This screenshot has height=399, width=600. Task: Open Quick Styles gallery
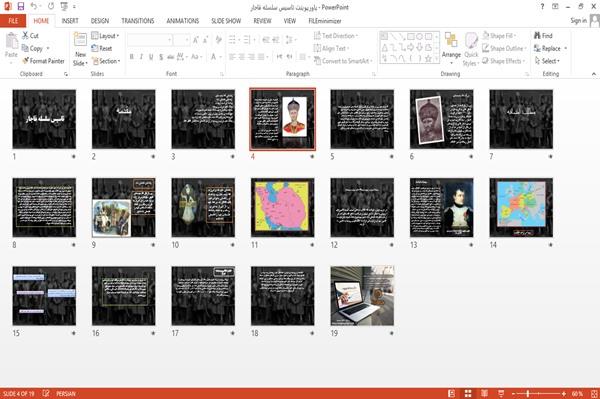[x=471, y=50]
